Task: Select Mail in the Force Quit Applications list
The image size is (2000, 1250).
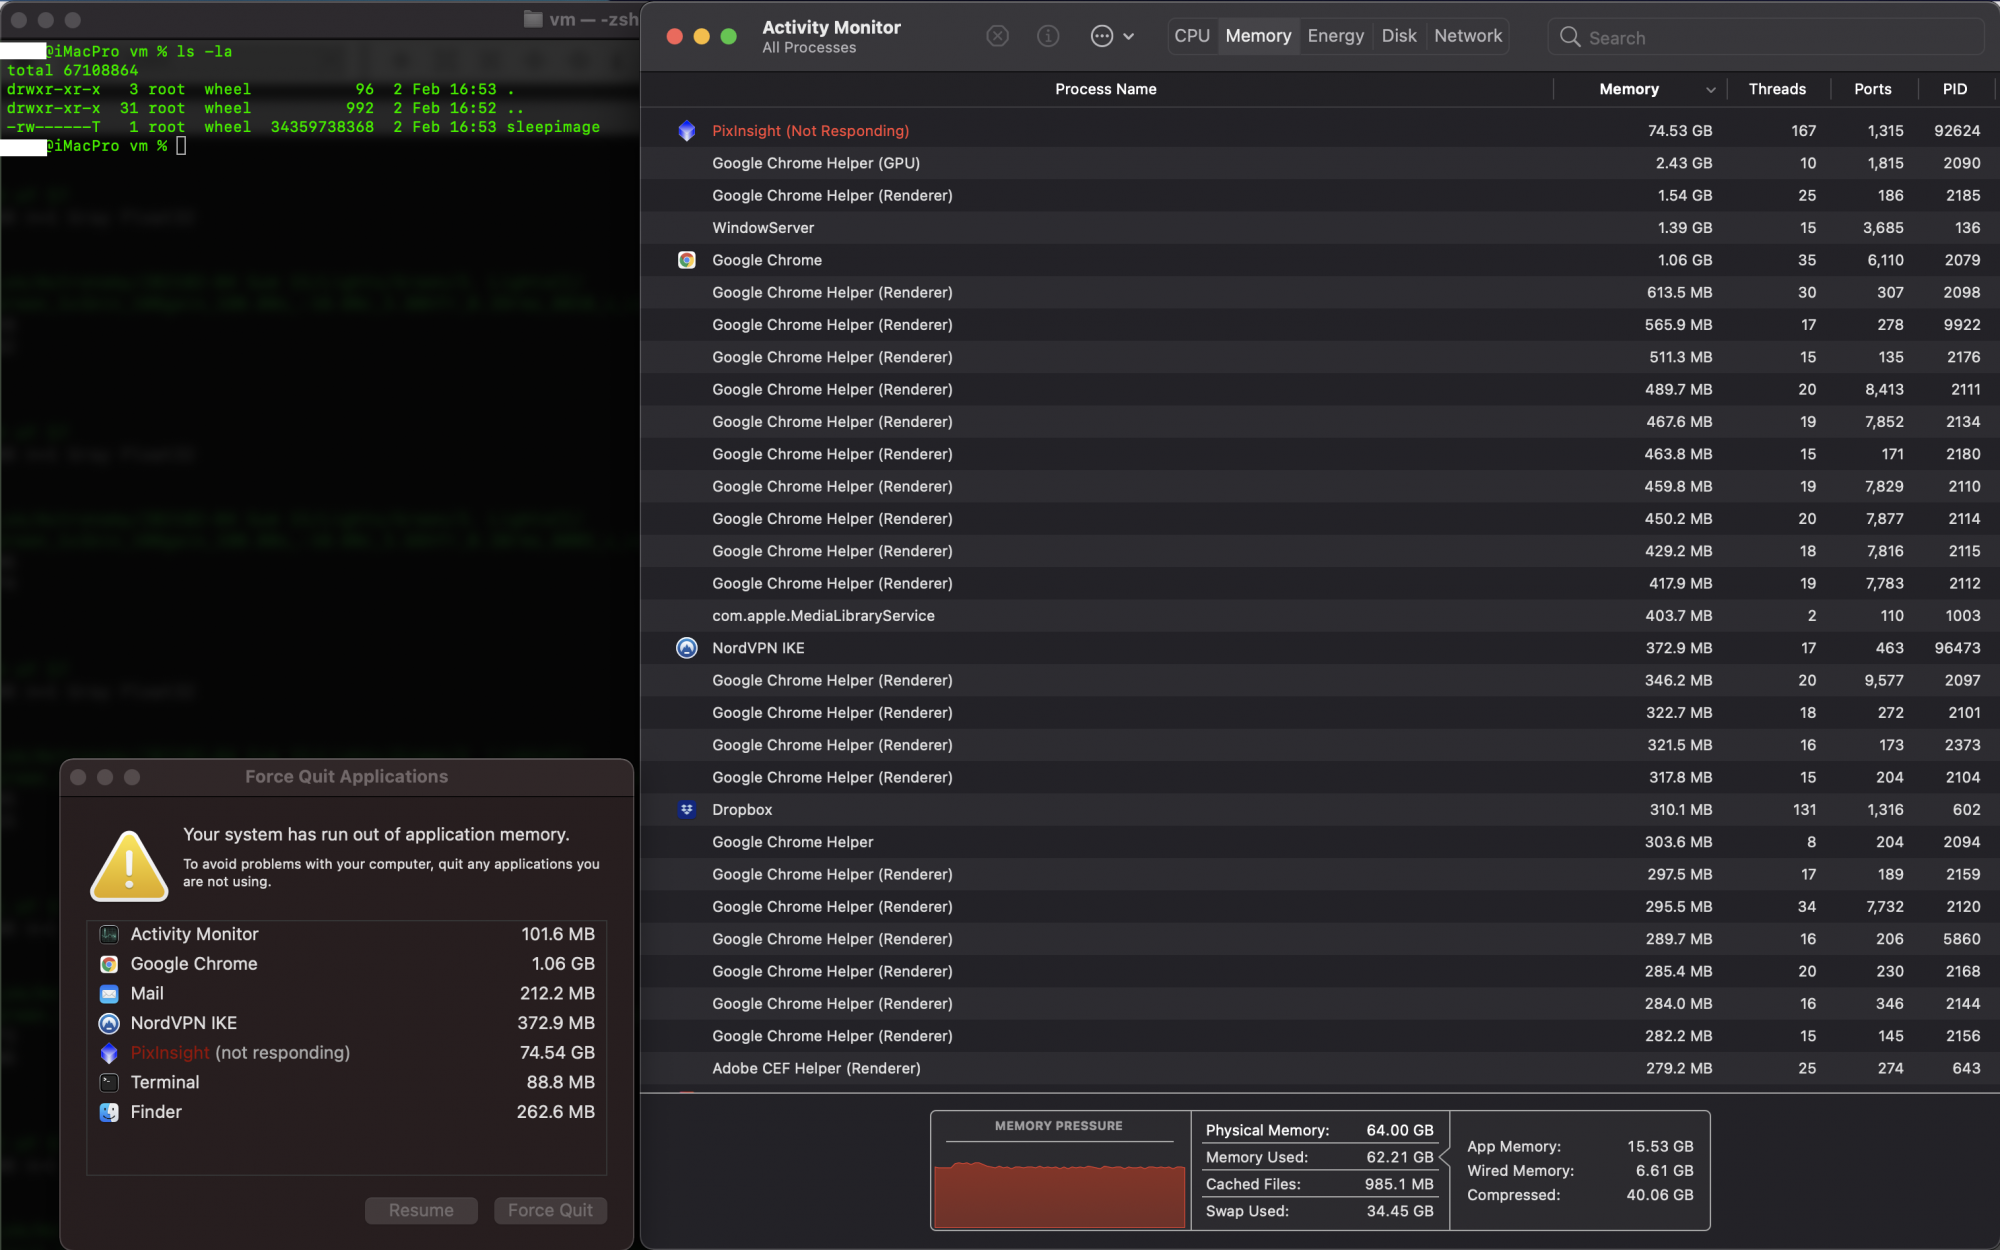Action: pyautogui.click(x=346, y=994)
